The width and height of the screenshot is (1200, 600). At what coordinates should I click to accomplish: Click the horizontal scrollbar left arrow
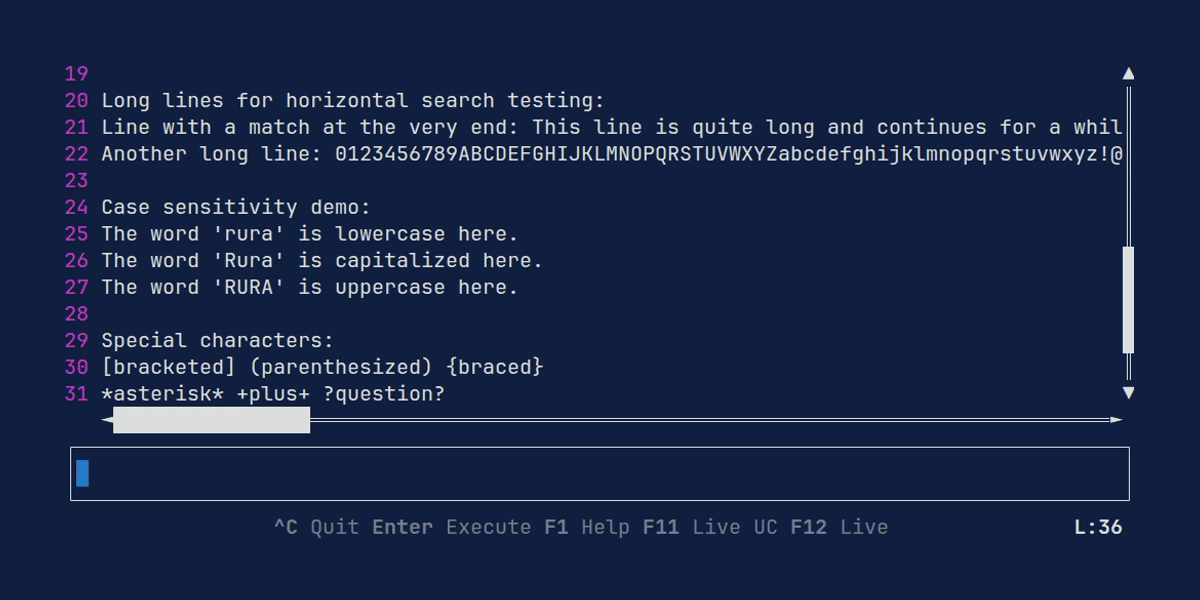point(107,420)
